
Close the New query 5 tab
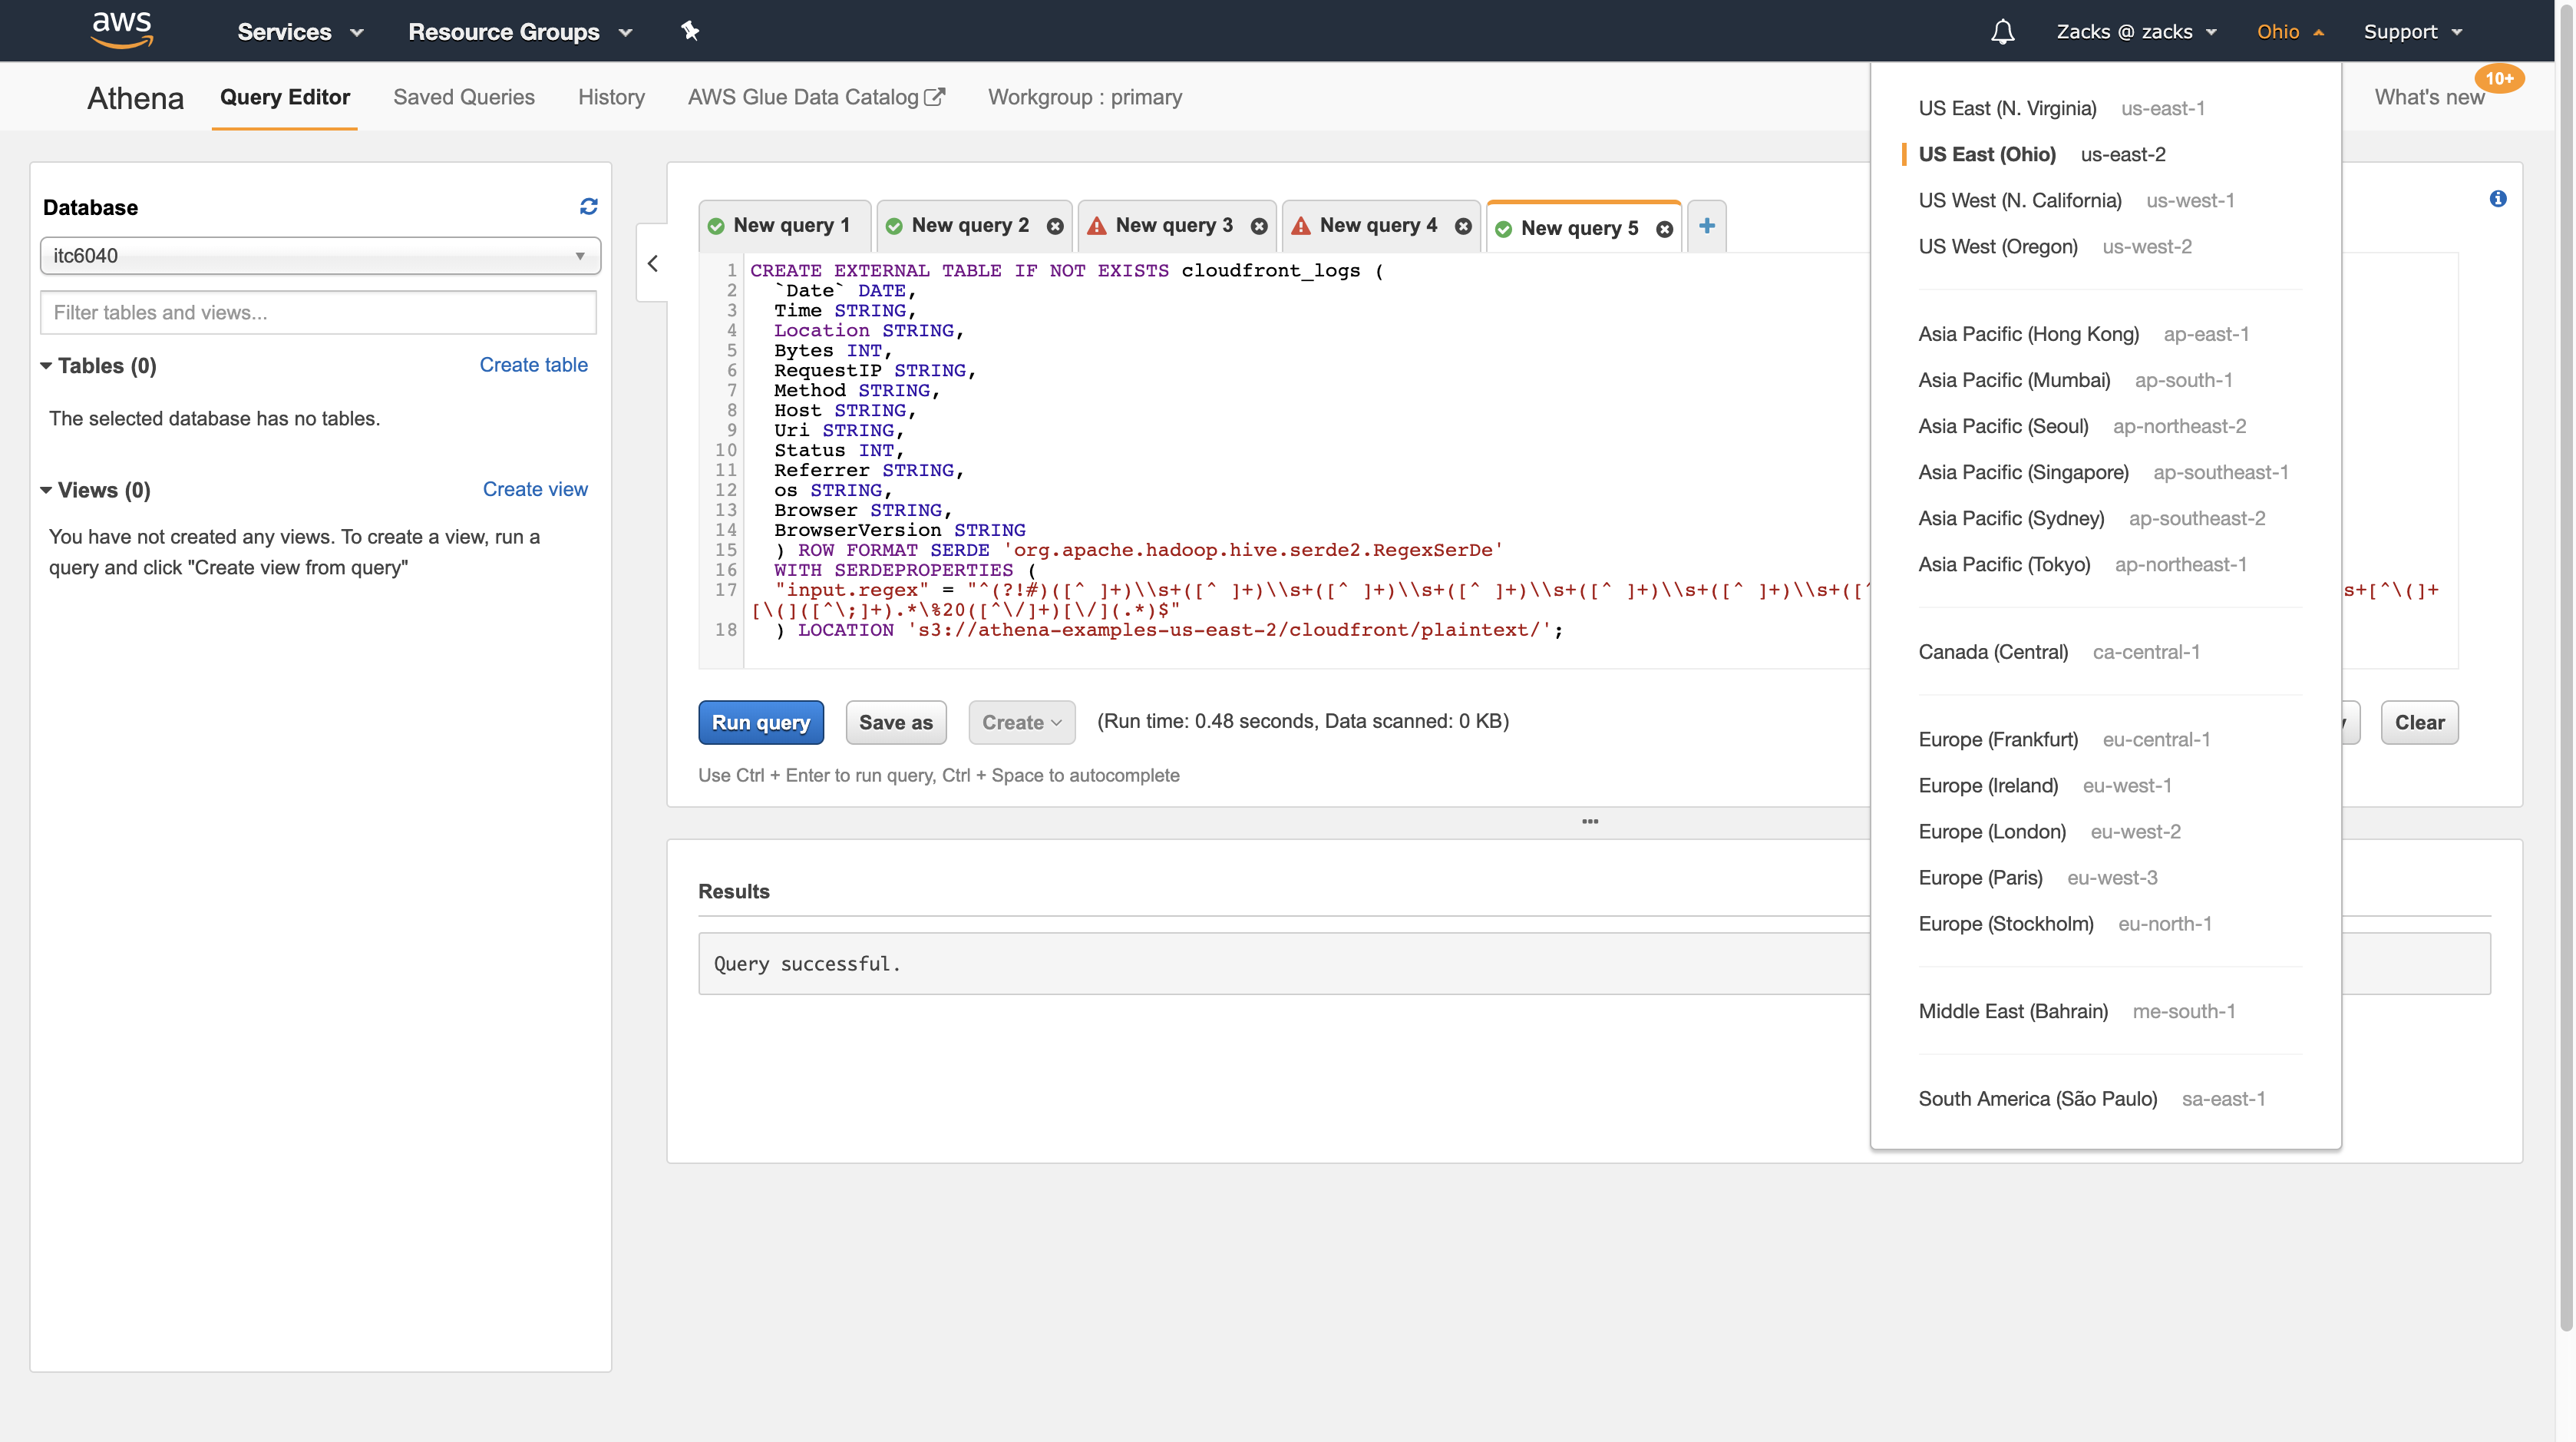click(x=1664, y=229)
